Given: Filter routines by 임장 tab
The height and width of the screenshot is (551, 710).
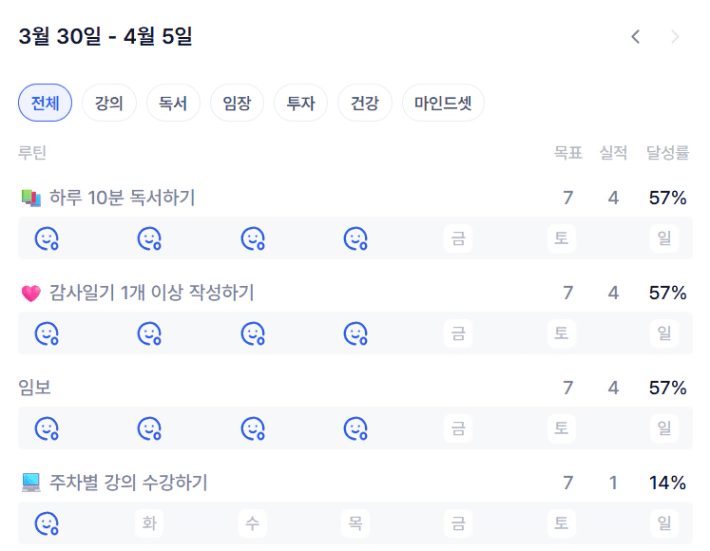Looking at the screenshot, I should pos(237,103).
